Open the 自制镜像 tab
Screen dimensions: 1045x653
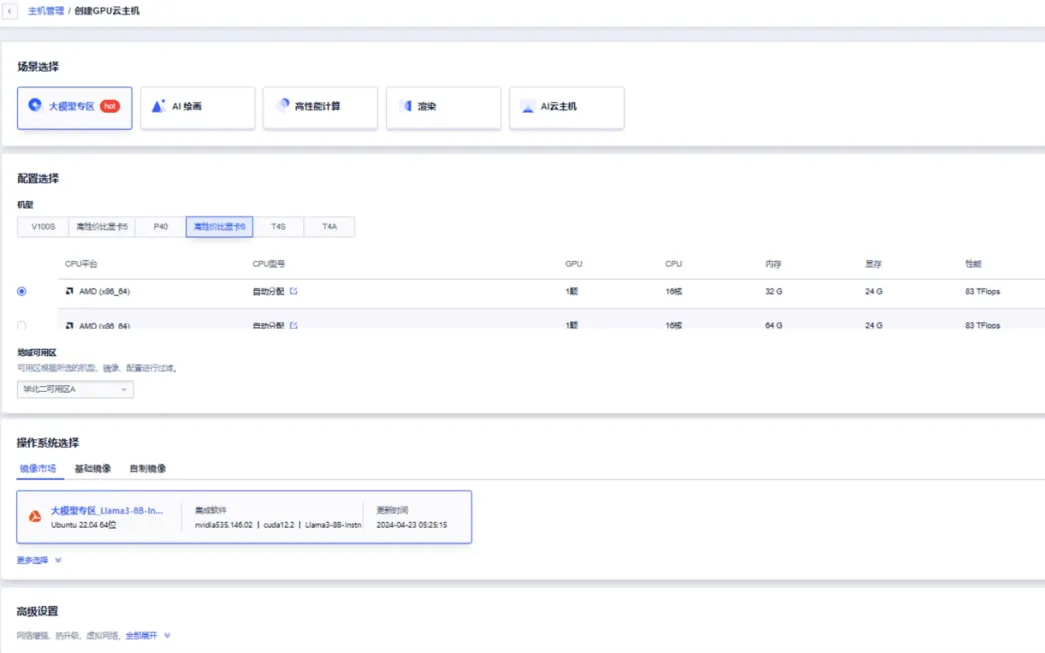pos(147,468)
